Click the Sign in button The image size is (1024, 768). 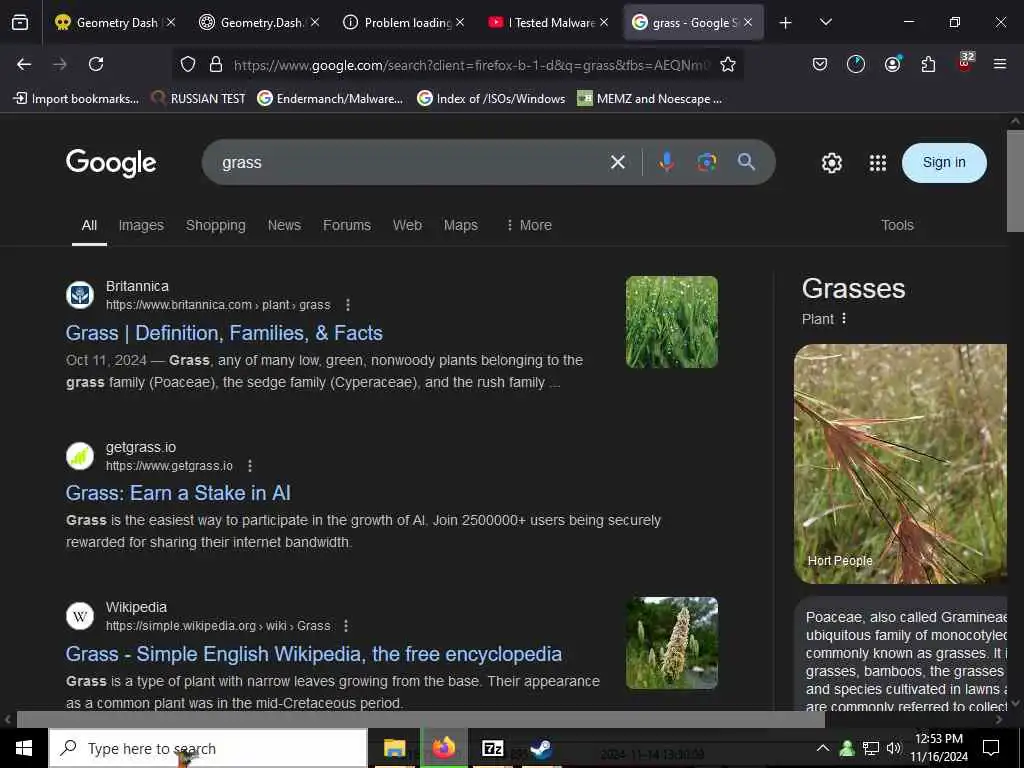coord(944,163)
